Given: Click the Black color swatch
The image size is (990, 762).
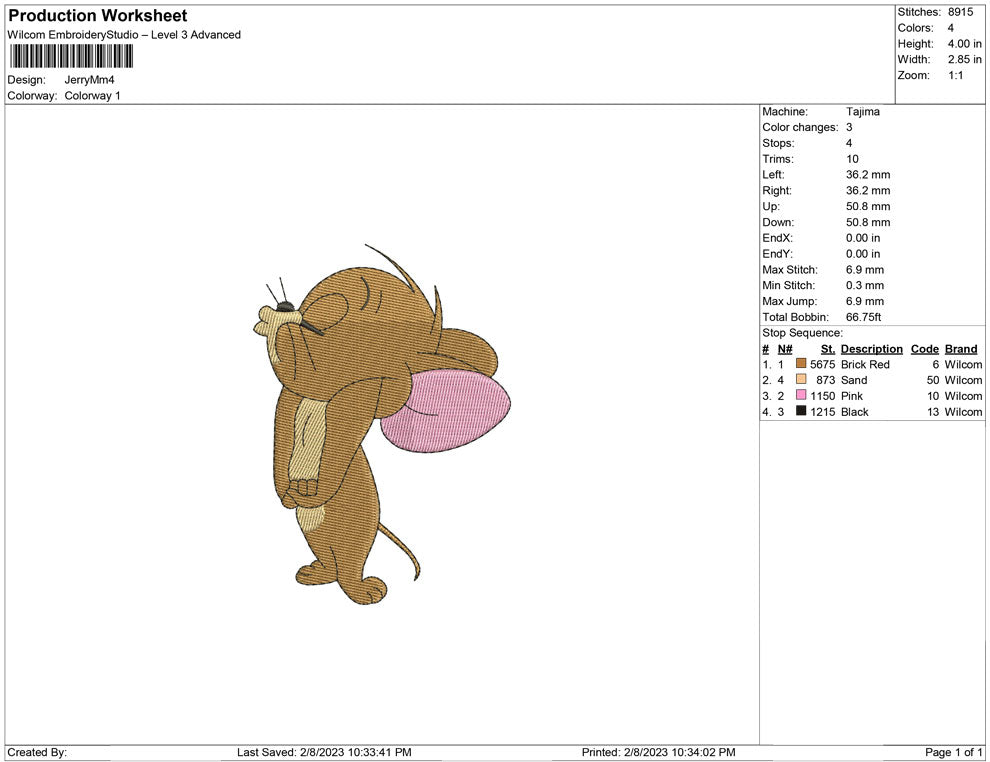Looking at the screenshot, I should 801,411.
